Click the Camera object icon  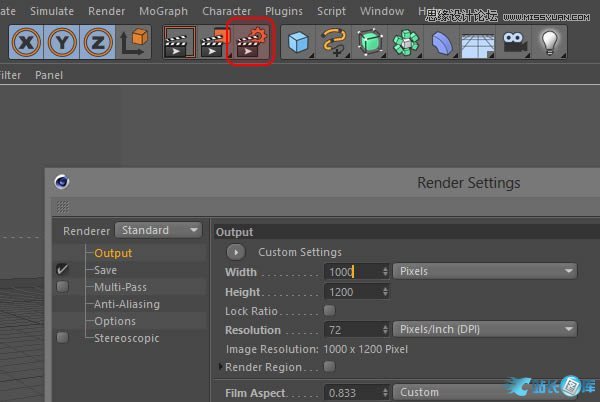(x=514, y=41)
